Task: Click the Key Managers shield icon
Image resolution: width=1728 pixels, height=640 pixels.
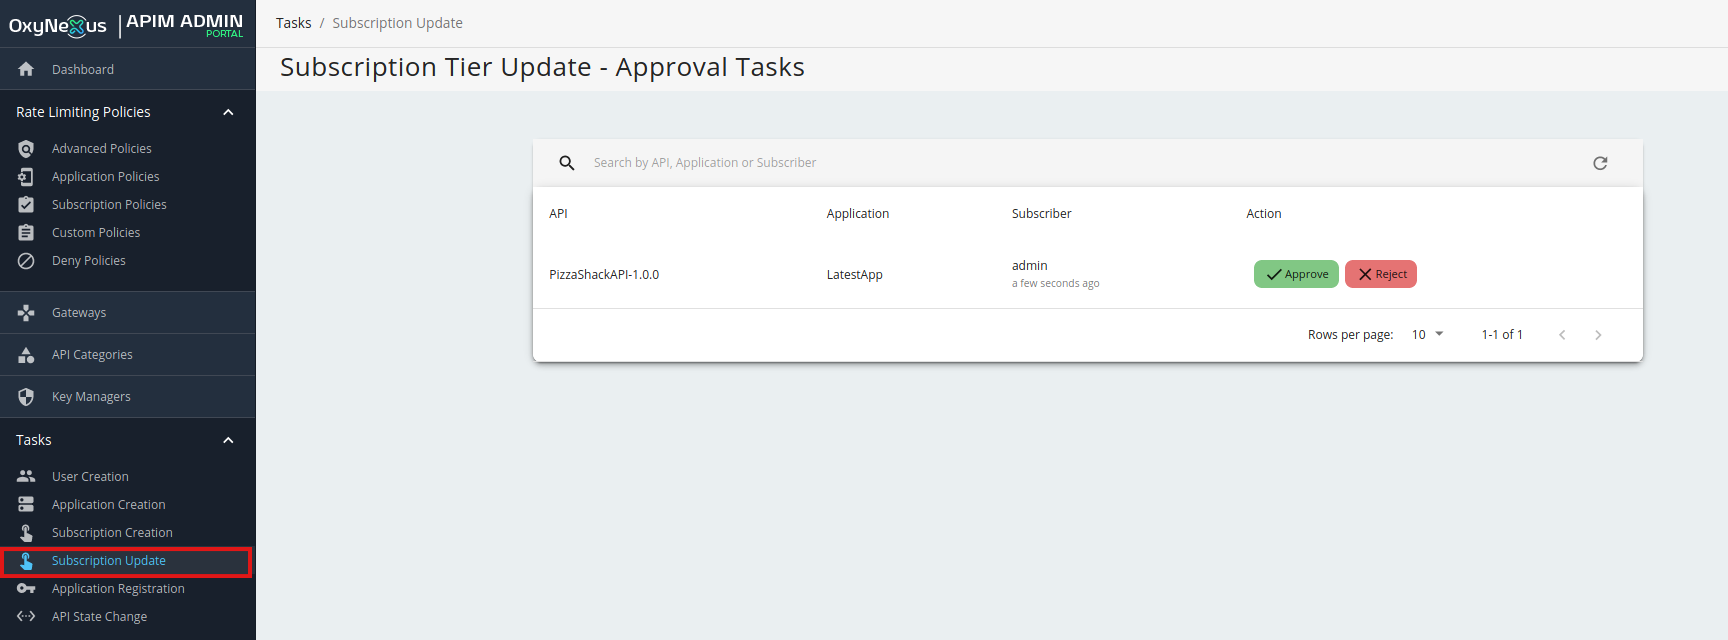Action: coord(26,396)
